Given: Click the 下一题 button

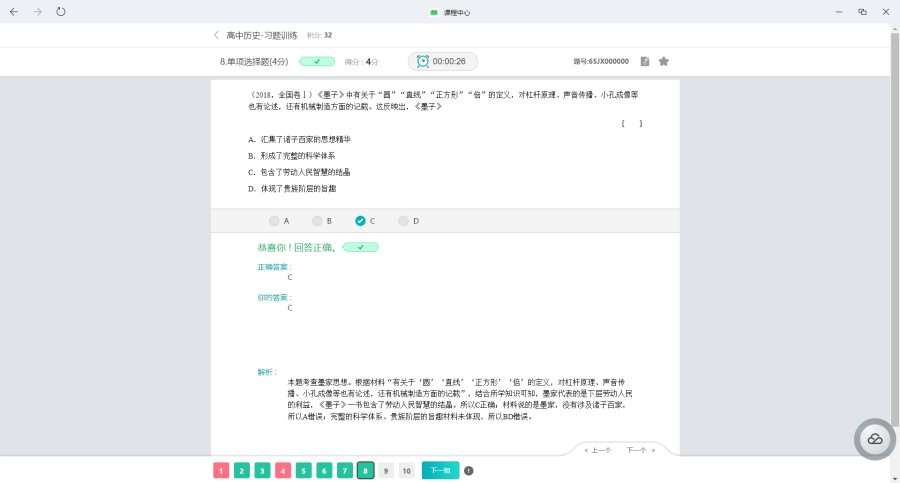Looking at the screenshot, I should coord(440,470).
